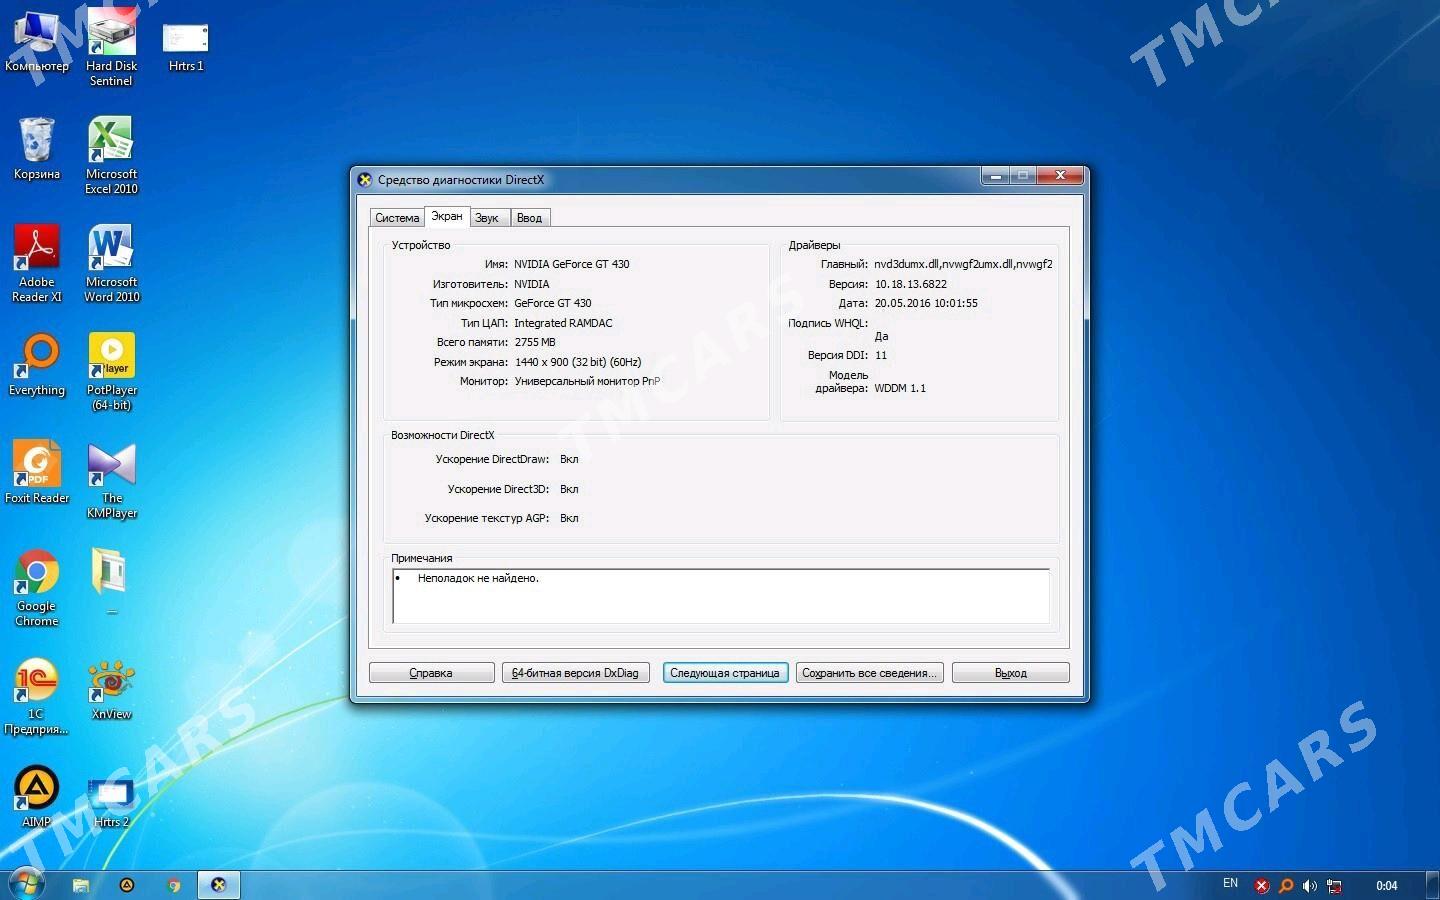The image size is (1440, 900).
Task: Click the Выход button
Action: click(1011, 673)
